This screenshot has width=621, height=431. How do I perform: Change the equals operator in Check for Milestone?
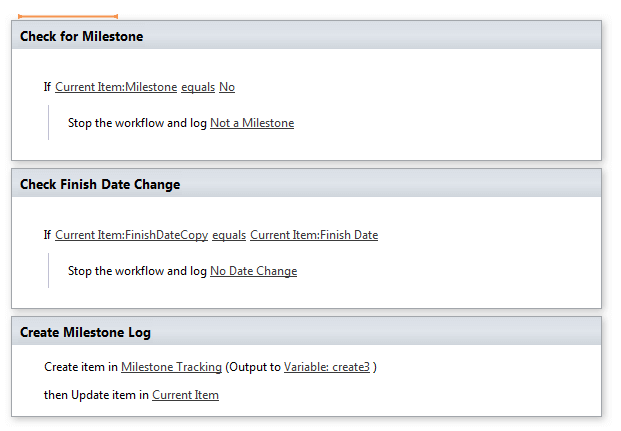pos(197,87)
